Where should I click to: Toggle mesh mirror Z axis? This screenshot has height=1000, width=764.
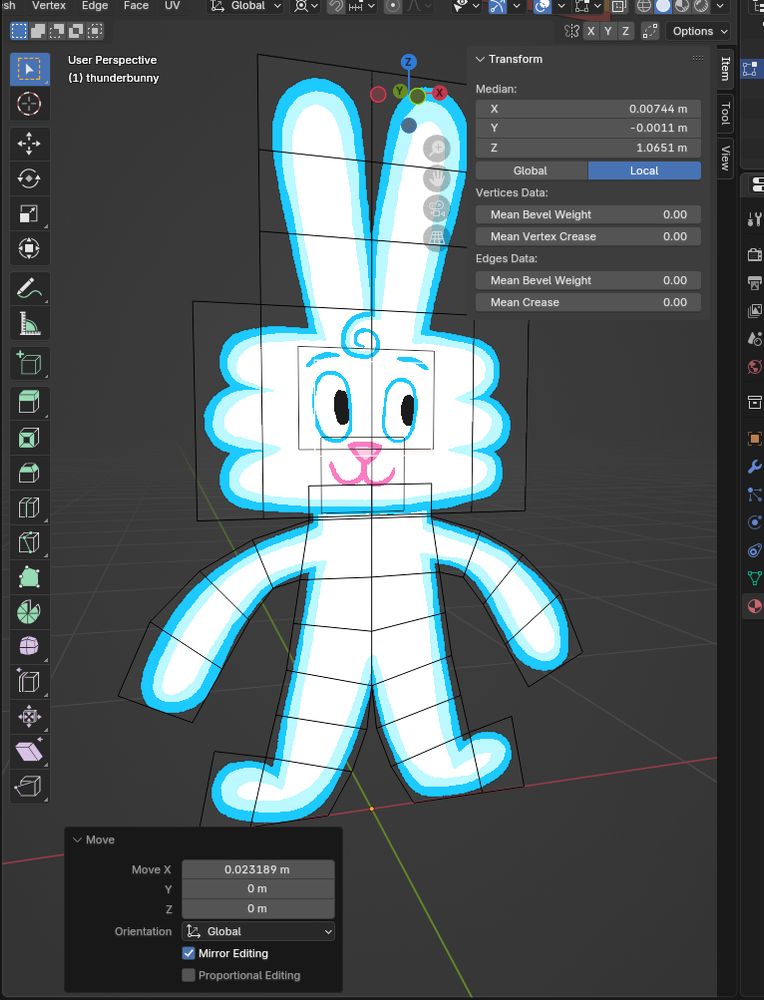pos(625,31)
